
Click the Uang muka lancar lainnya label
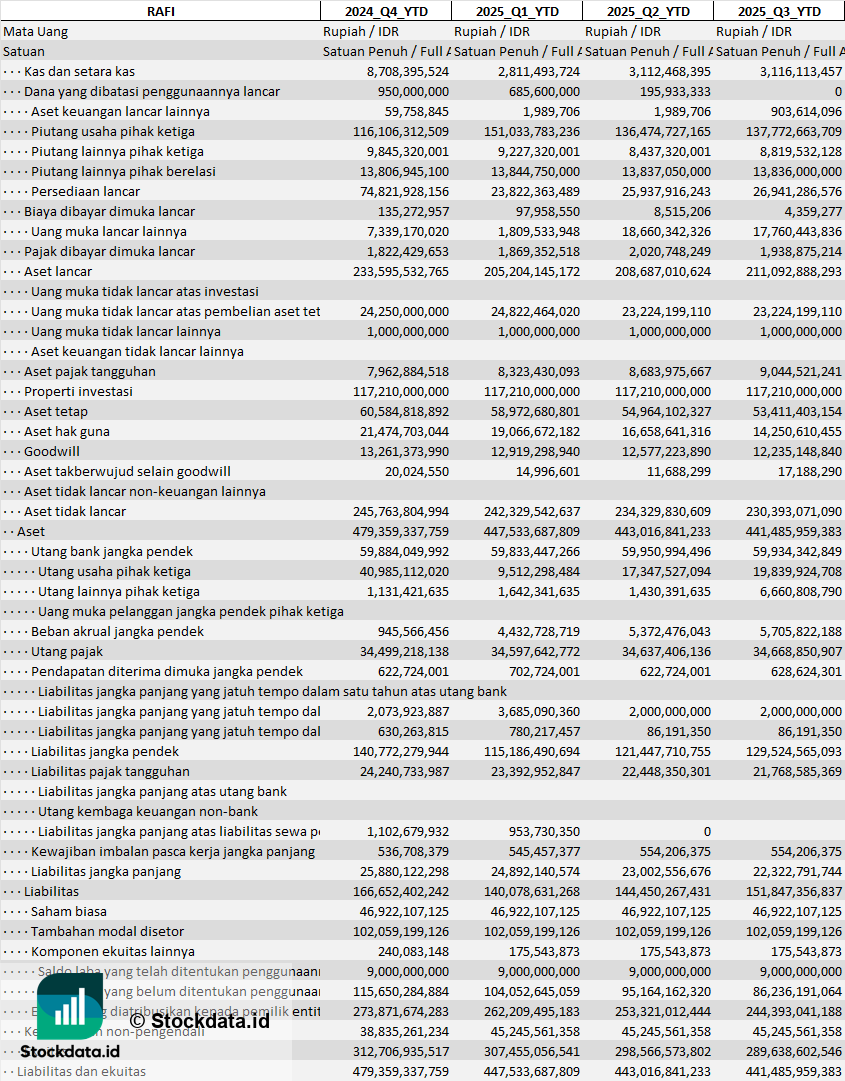[109, 232]
